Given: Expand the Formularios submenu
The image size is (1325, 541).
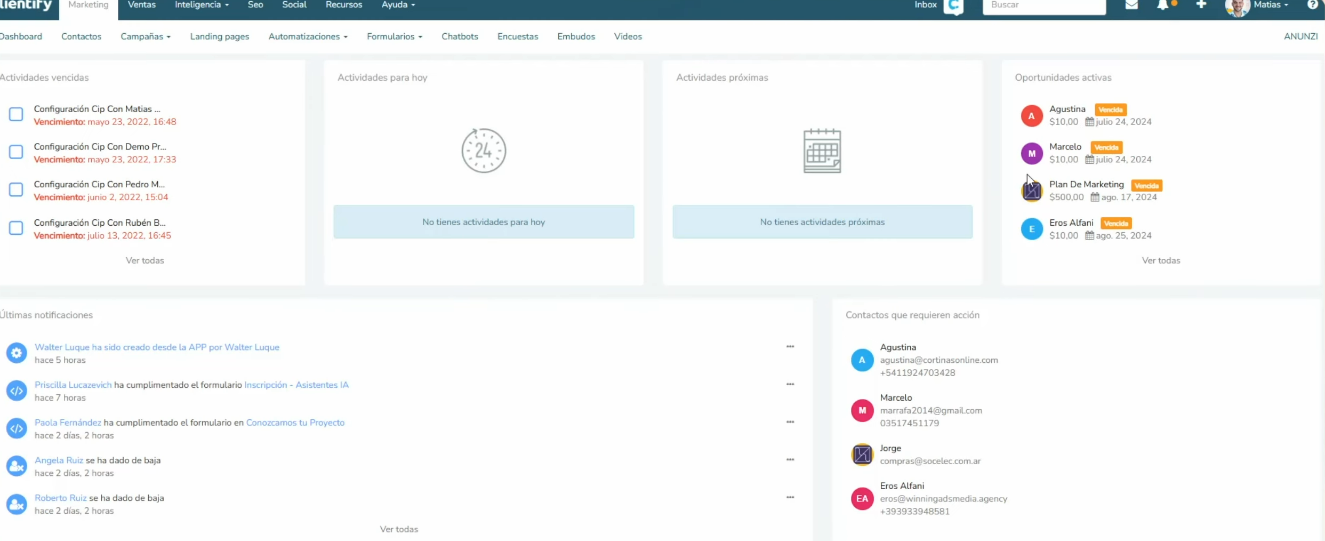Looking at the screenshot, I should (394, 36).
